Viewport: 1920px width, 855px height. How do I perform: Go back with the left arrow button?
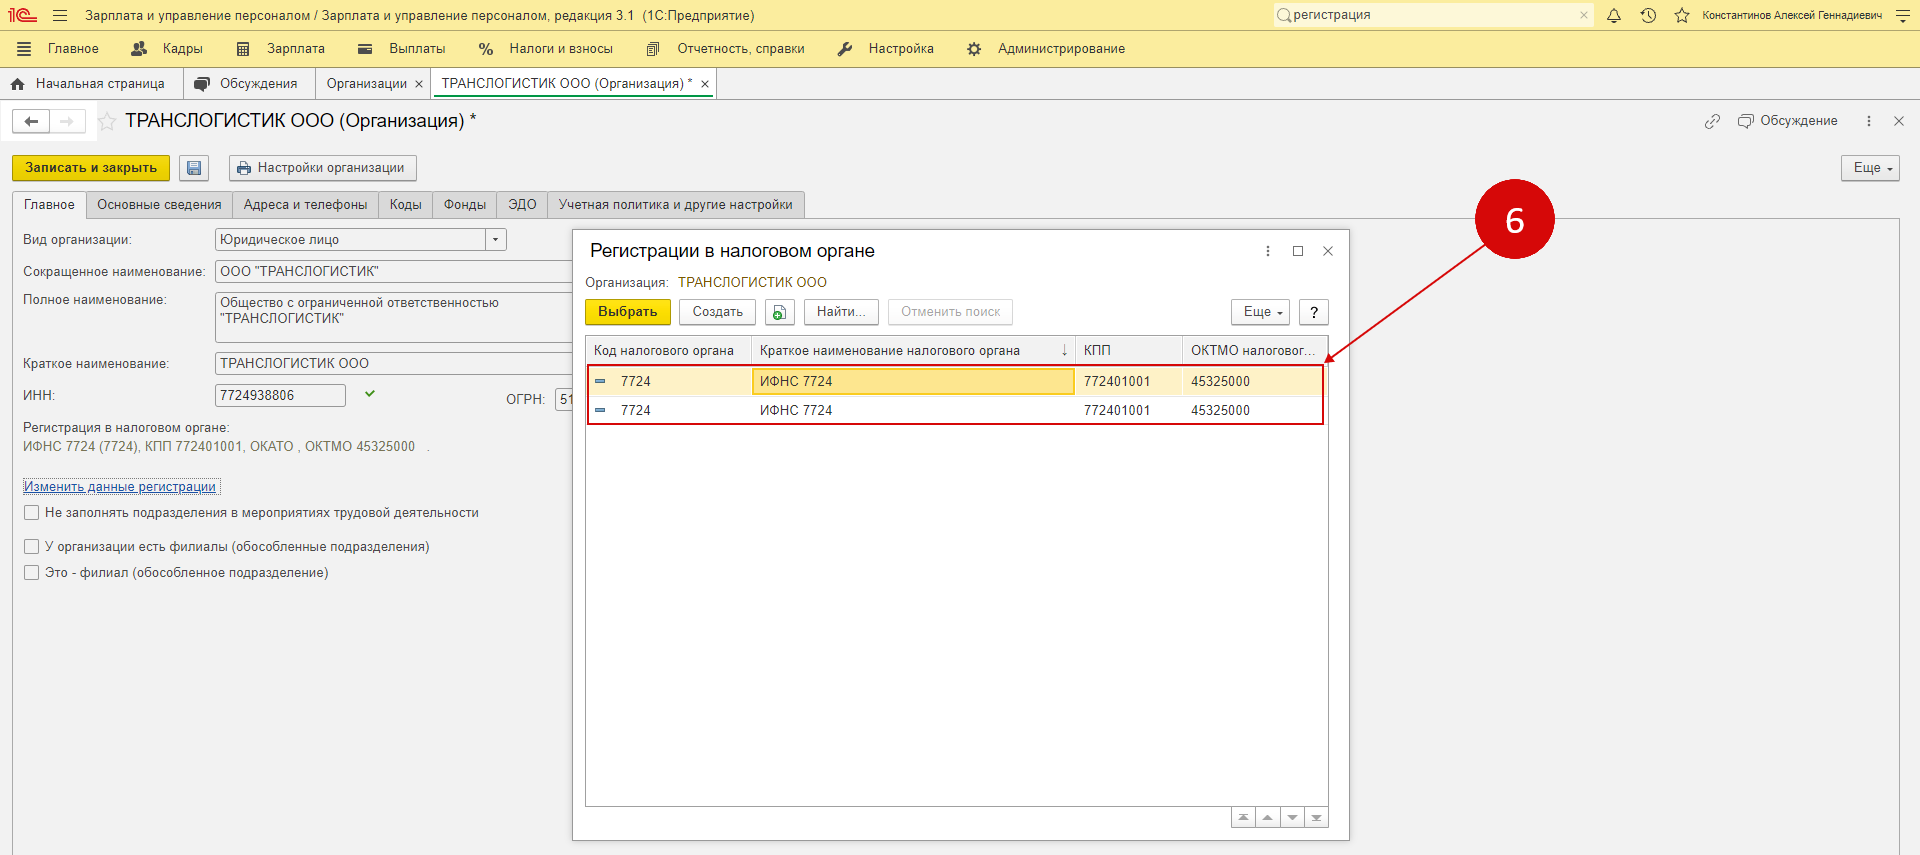(31, 121)
